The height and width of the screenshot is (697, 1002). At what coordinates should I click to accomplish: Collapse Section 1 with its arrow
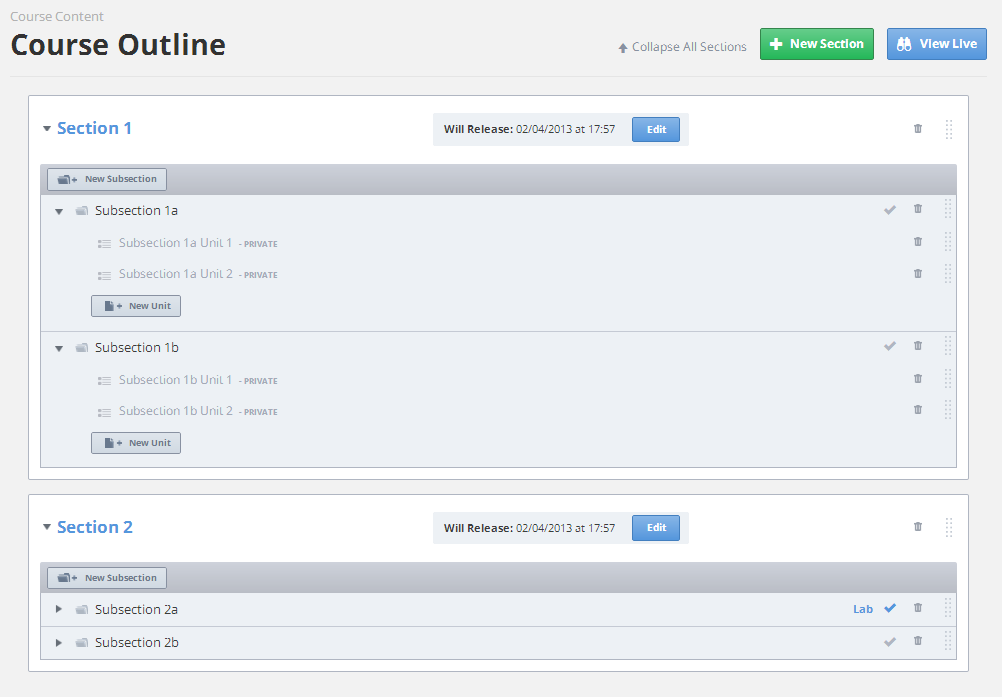(x=47, y=129)
